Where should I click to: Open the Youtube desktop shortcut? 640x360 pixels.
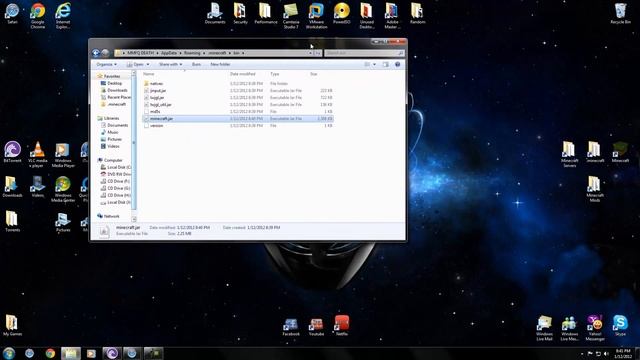(x=316, y=326)
